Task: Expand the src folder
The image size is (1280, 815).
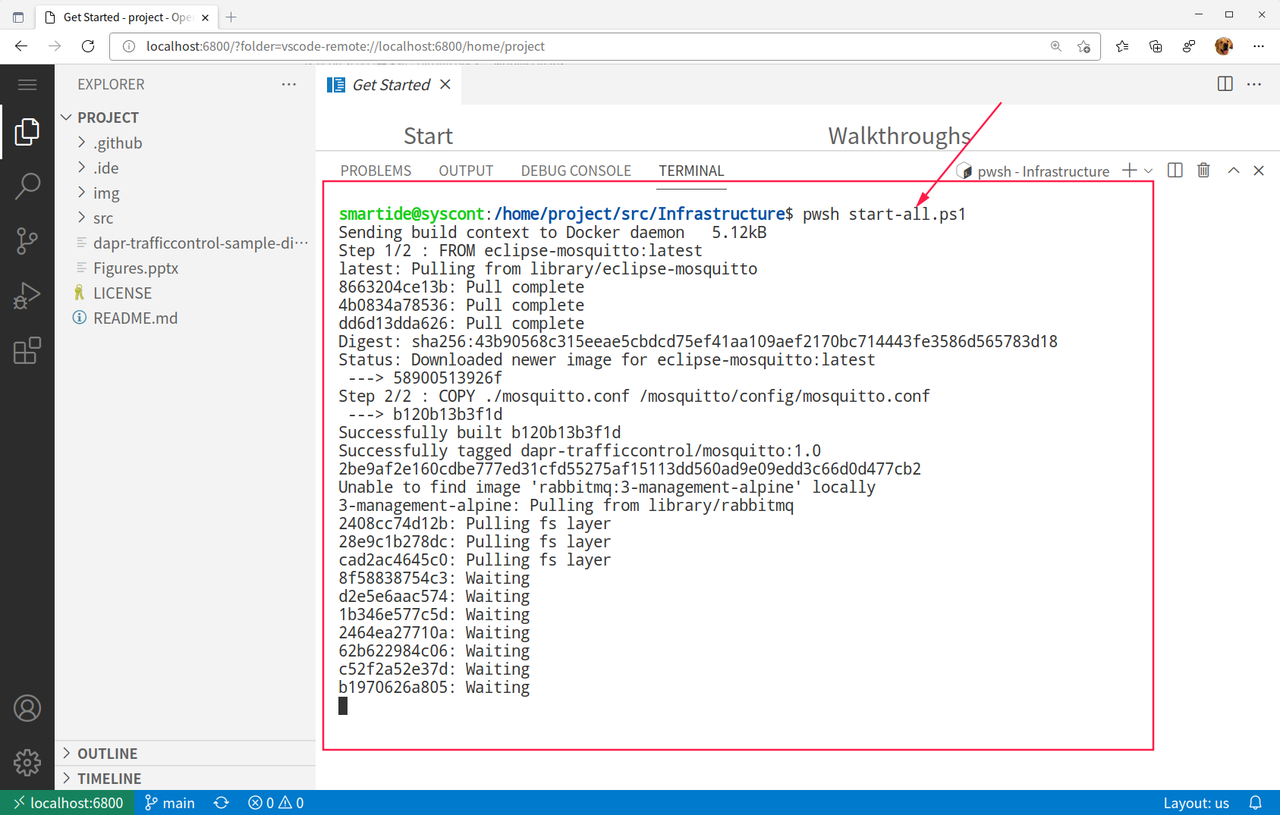Action: pyautogui.click(x=185, y=218)
